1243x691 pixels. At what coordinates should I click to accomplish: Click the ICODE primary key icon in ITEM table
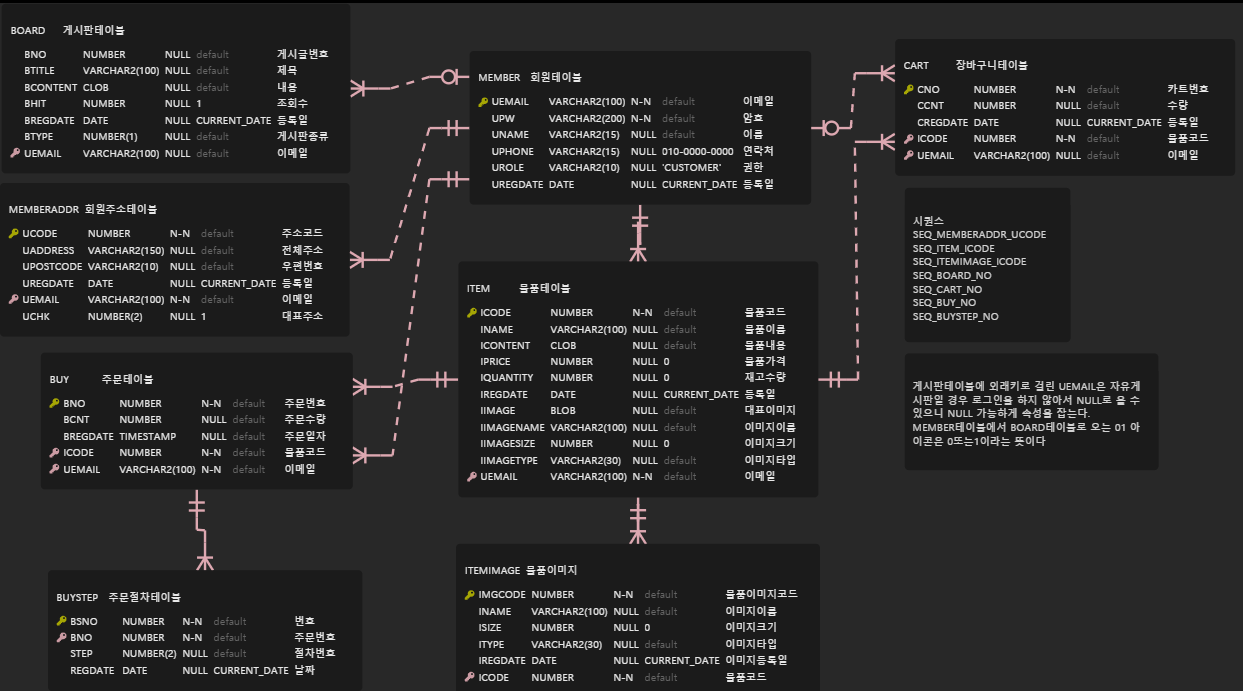coord(471,313)
